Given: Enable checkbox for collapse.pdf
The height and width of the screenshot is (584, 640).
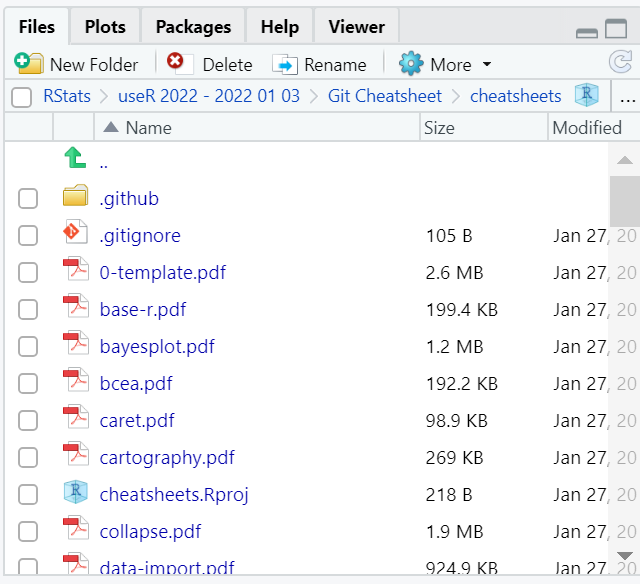Looking at the screenshot, I should pyautogui.click(x=28, y=532).
